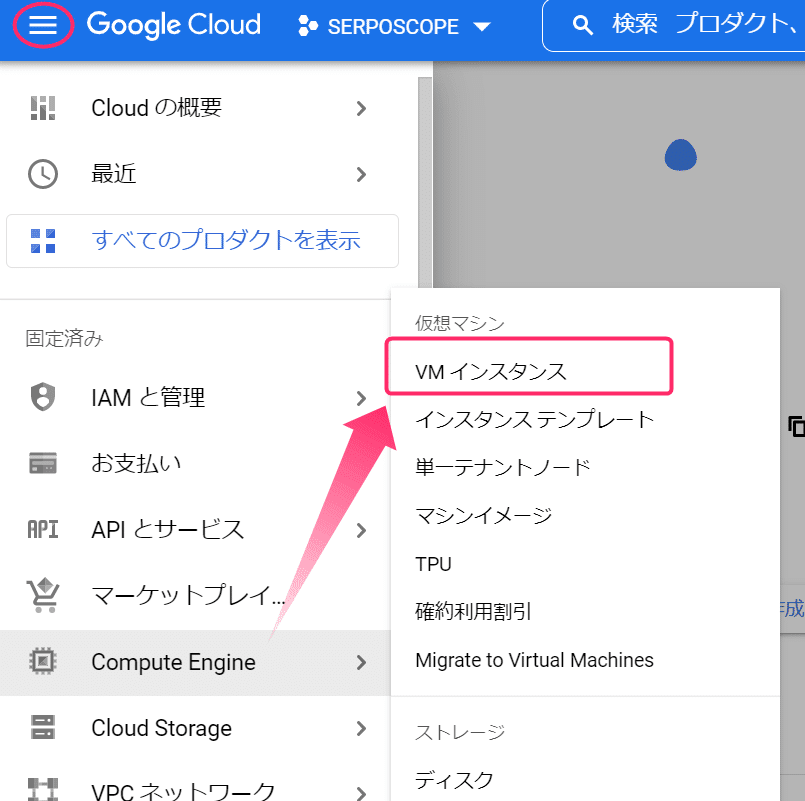Screen dimensions: 805x801
Task: Expand the Cloud Storage chevron
Action: 361,728
